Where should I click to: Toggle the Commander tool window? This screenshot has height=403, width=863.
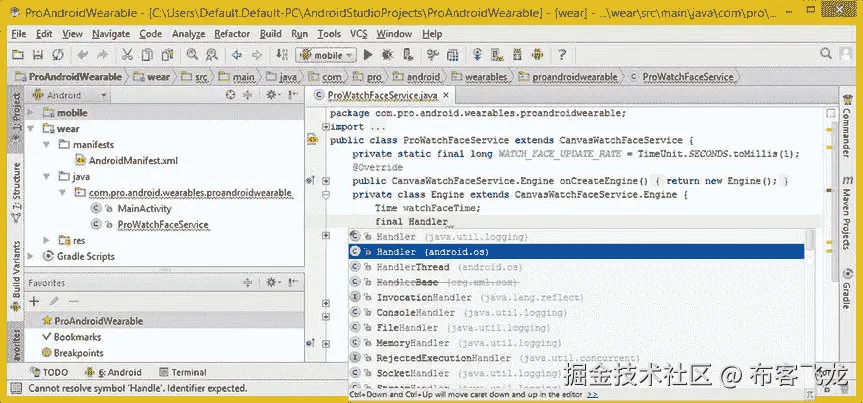(846, 127)
